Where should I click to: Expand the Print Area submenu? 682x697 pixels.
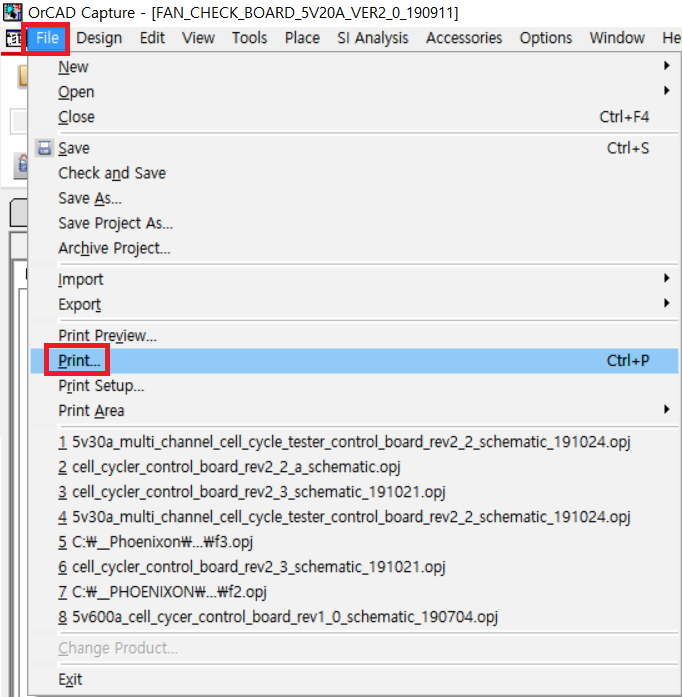click(354, 410)
